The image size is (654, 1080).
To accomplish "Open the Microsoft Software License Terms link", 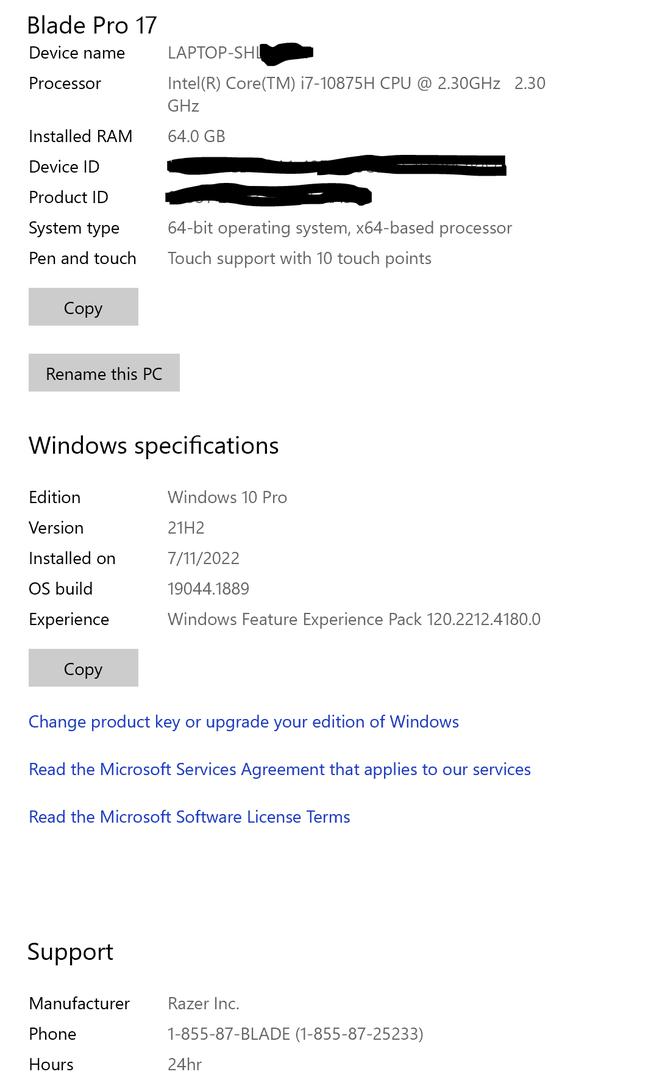I will 189,817.
